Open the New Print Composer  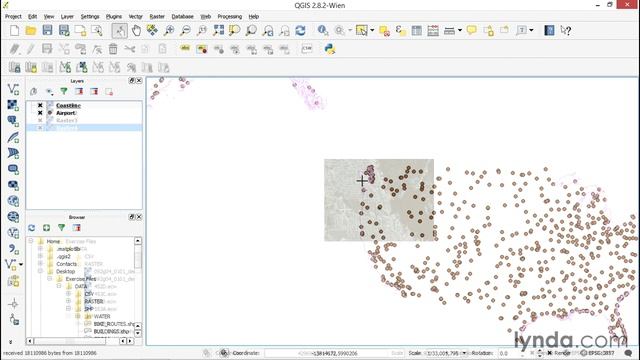[80, 30]
